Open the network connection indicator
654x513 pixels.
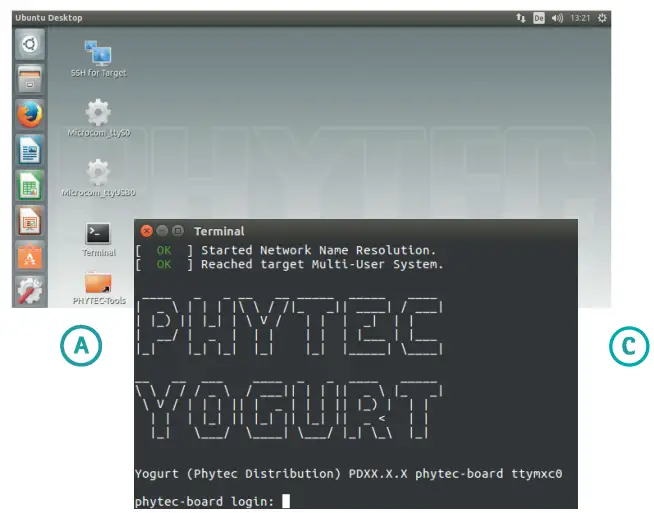click(x=521, y=18)
